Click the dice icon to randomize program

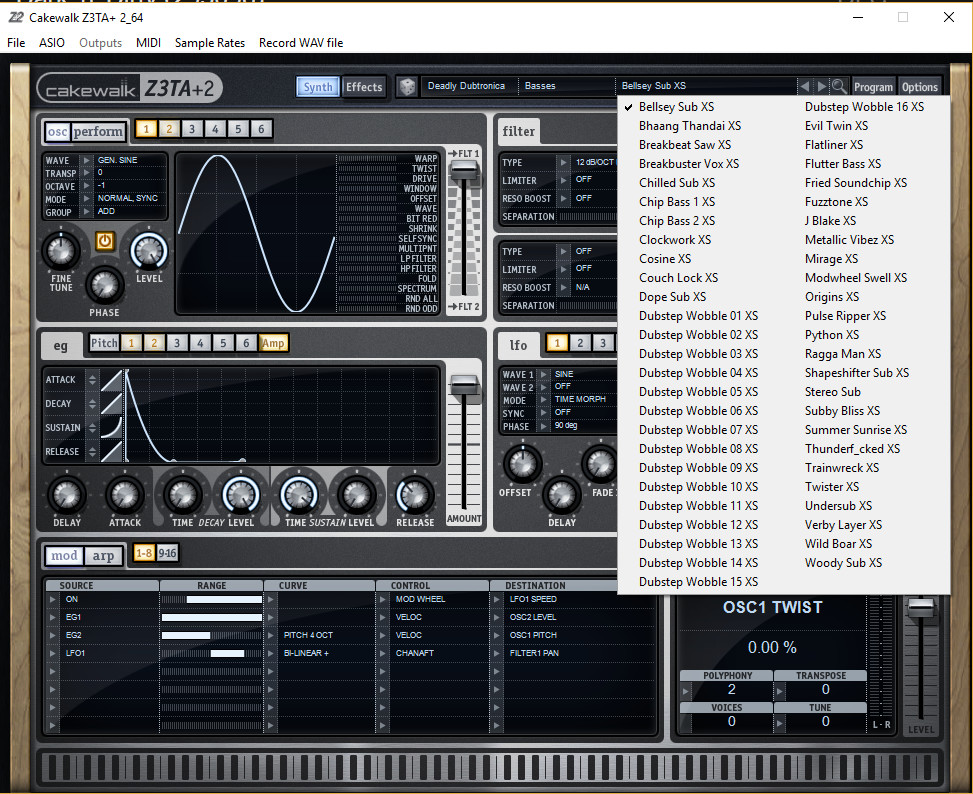pos(408,87)
